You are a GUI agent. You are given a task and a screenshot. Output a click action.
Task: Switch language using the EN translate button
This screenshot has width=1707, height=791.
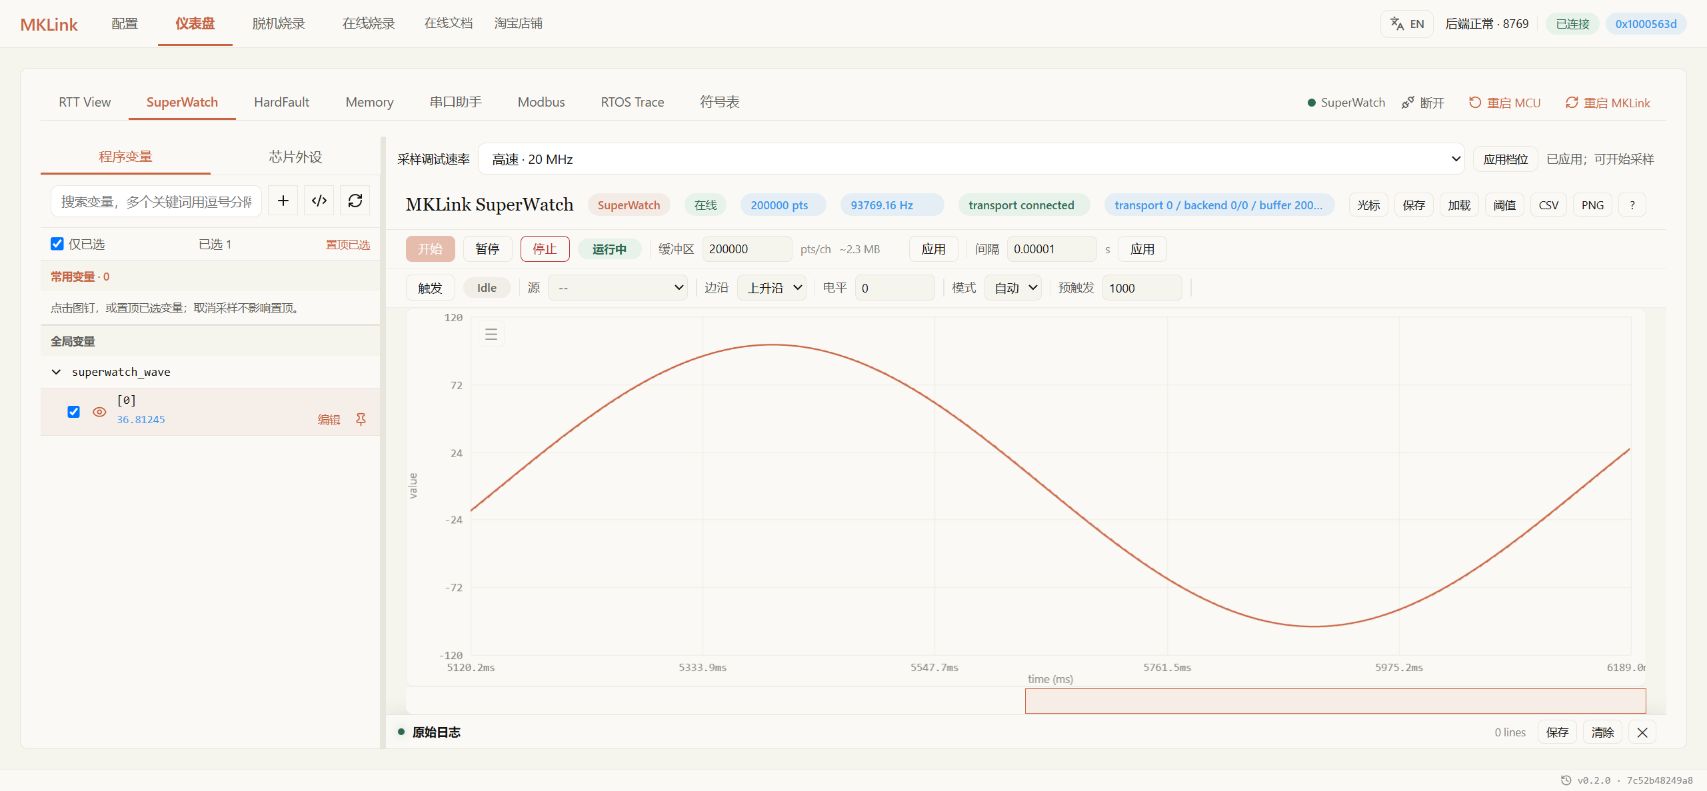click(1407, 24)
